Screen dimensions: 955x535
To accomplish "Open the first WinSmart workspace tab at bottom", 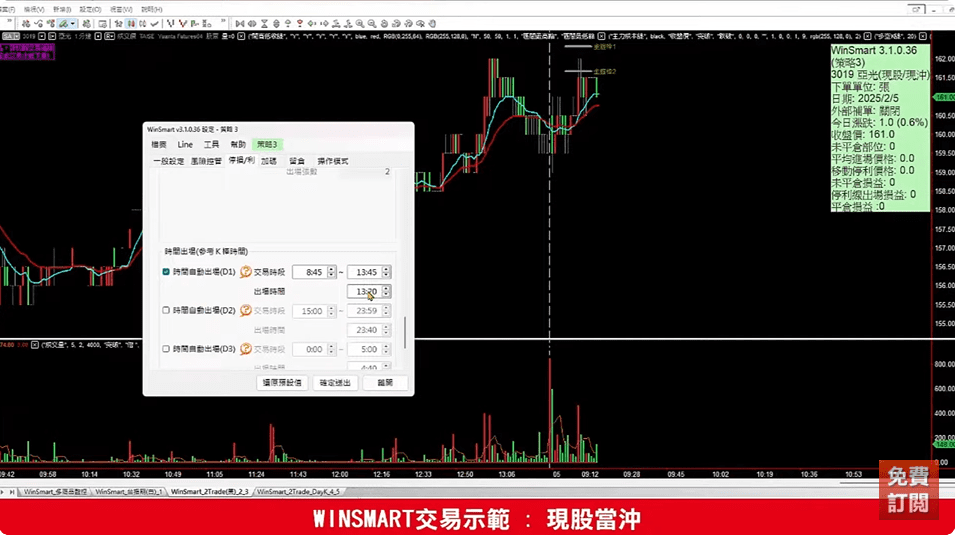I will [x=55, y=491].
